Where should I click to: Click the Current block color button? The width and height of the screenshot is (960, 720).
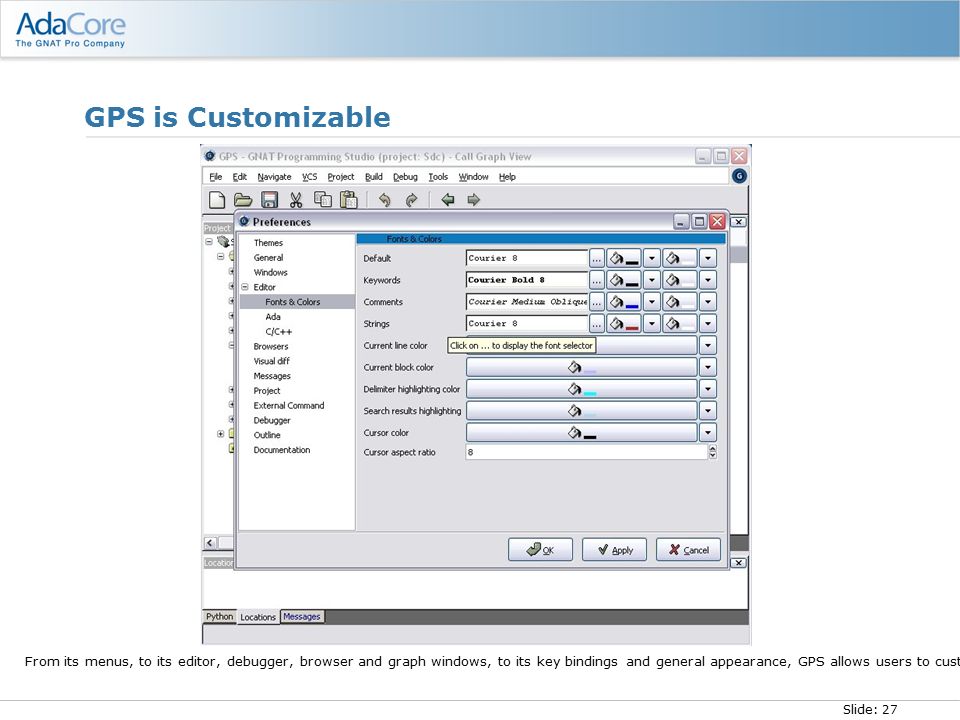coord(582,367)
